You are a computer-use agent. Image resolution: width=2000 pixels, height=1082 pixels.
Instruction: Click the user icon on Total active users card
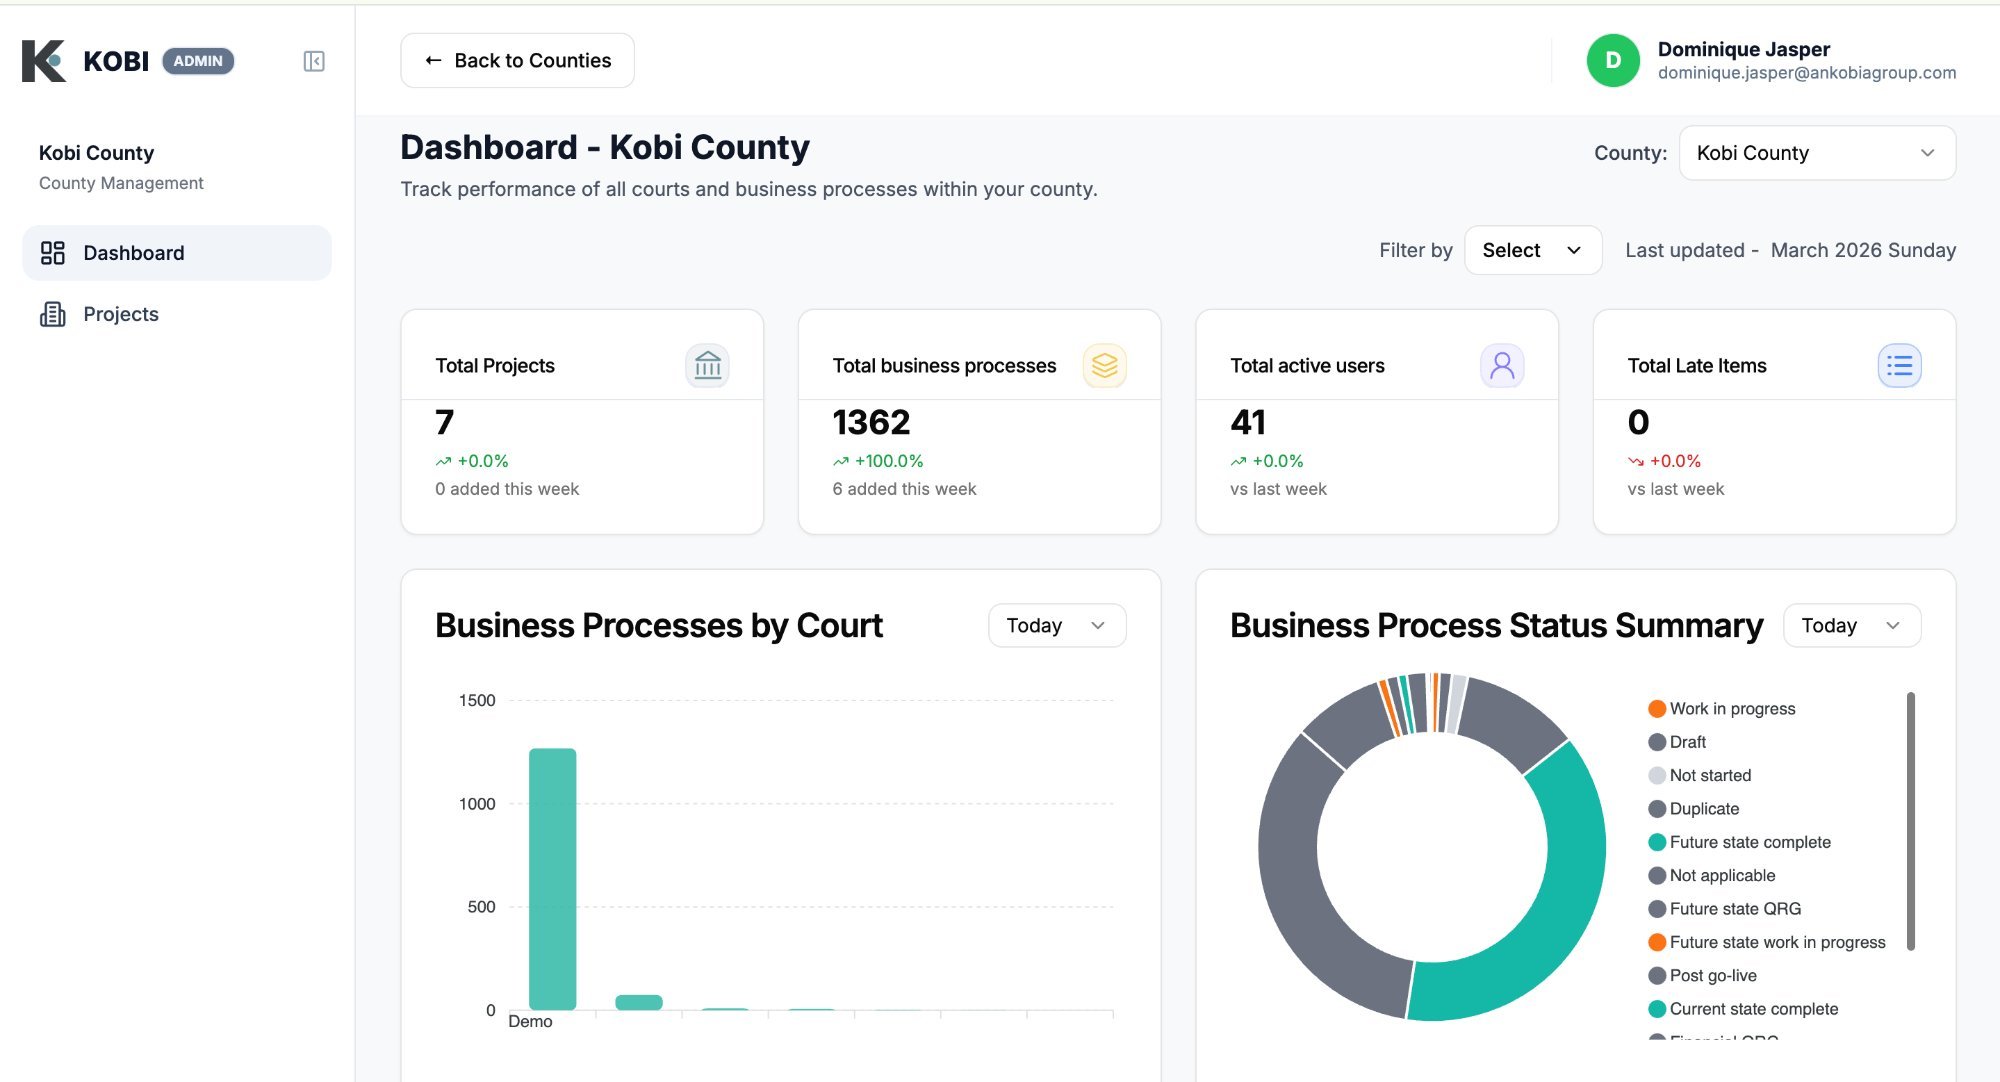pyautogui.click(x=1501, y=366)
